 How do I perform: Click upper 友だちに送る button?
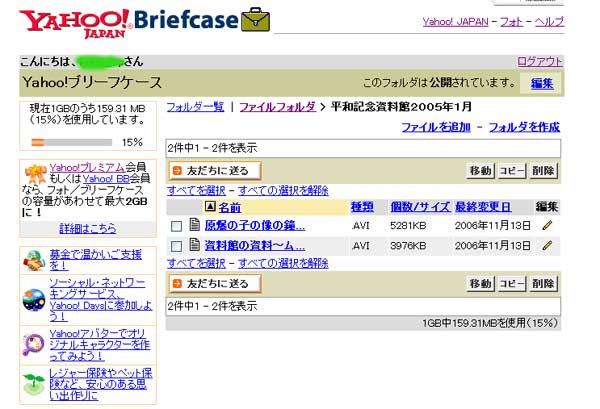[215, 171]
